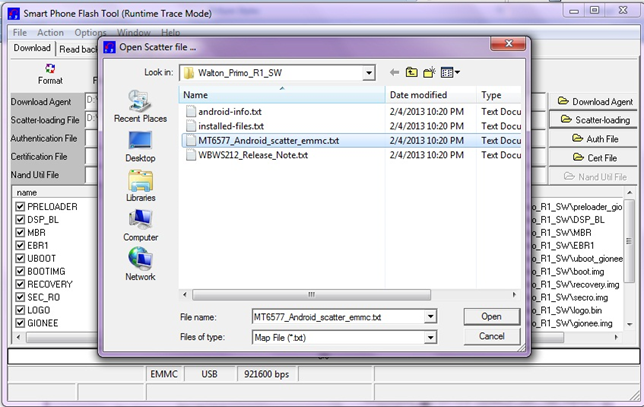
Task: Open the File menu
Action: tap(19, 32)
